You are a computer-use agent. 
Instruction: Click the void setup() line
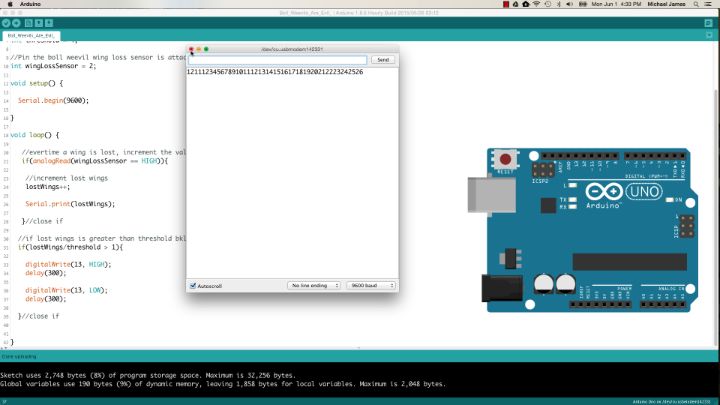tap(37, 84)
